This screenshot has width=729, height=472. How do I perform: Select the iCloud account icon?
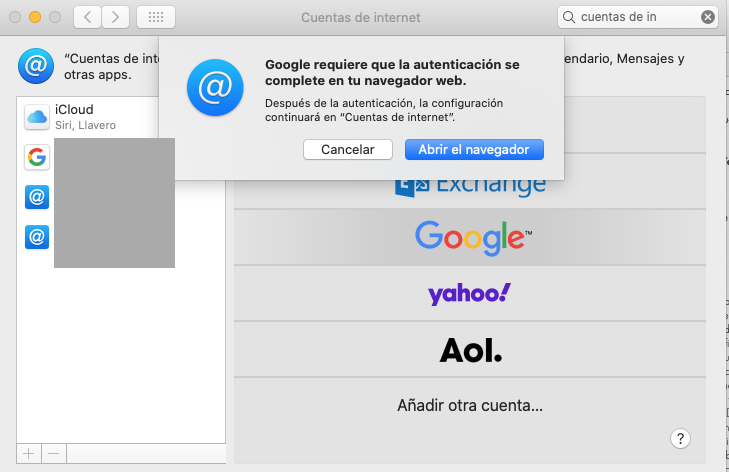pyautogui.click(x=37, y=117)
